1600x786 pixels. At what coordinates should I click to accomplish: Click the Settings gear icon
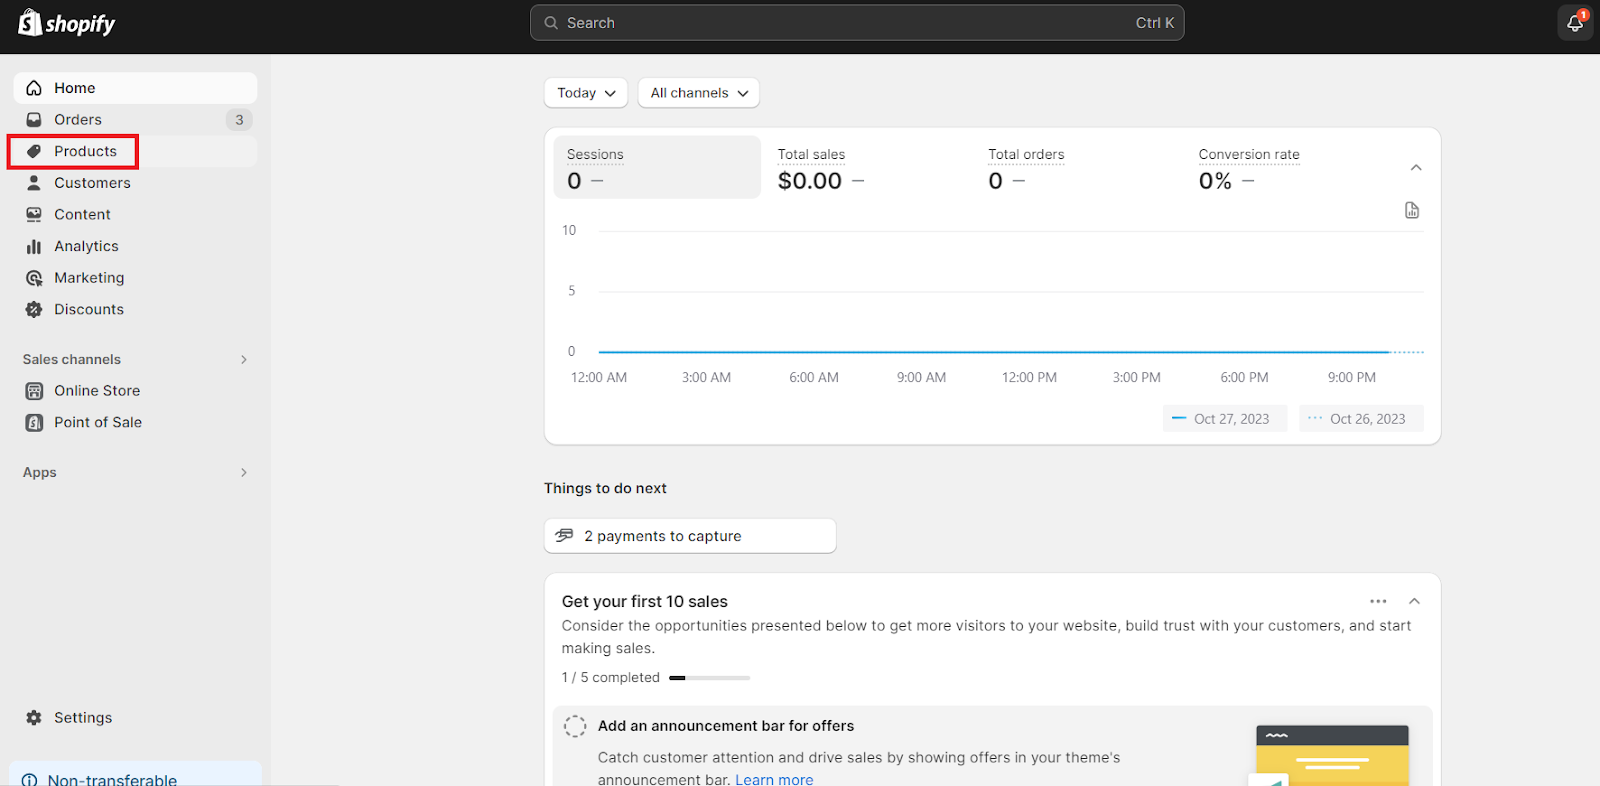pos(34,718)
